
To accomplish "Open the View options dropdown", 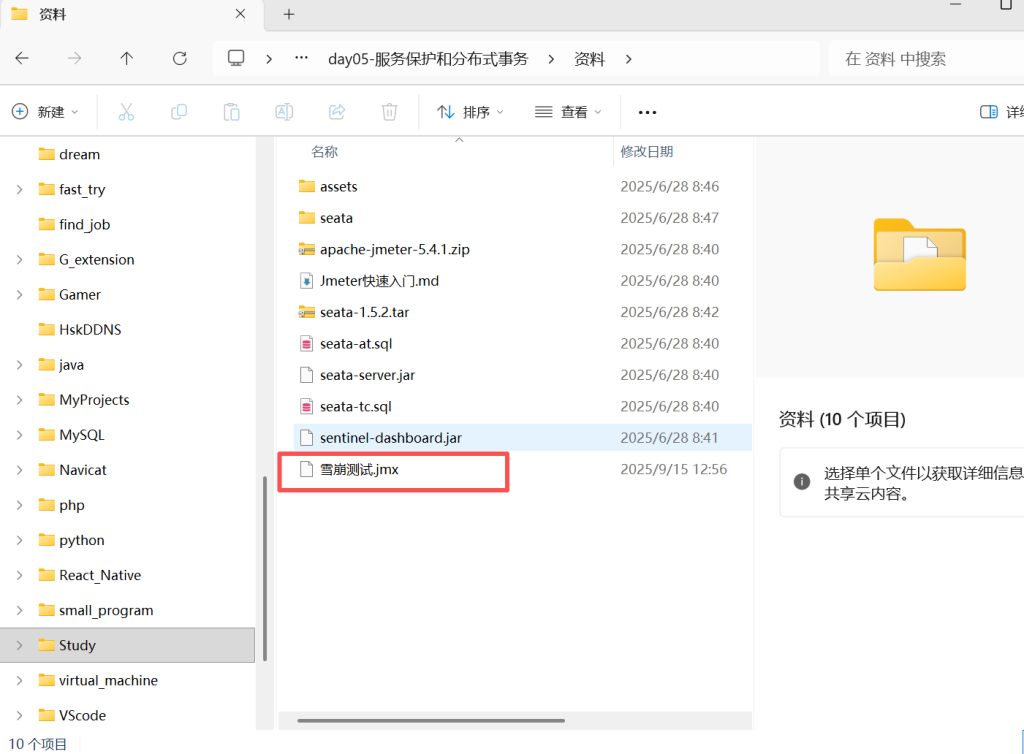I will (569, 112).
